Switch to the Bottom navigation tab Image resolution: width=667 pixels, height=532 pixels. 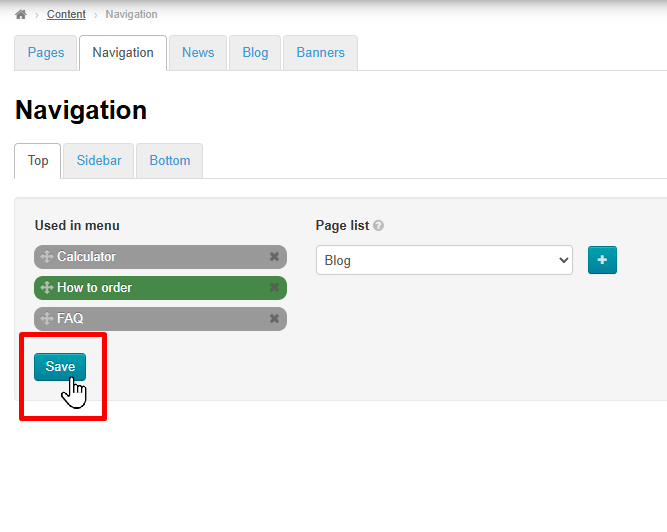(170, 161)
